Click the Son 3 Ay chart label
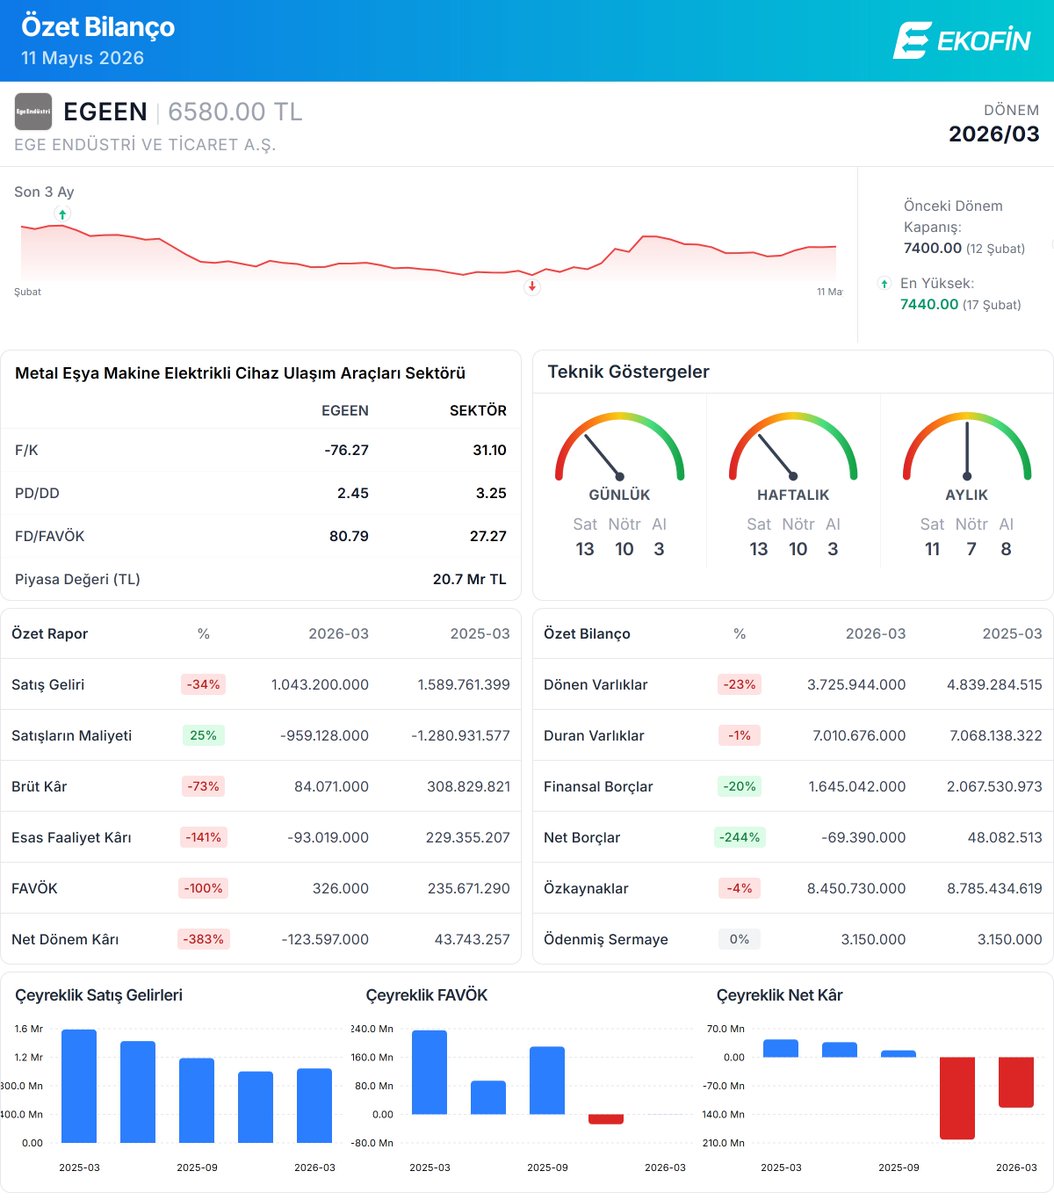The image size is (1054, 1200). click(x=44, y=192)
